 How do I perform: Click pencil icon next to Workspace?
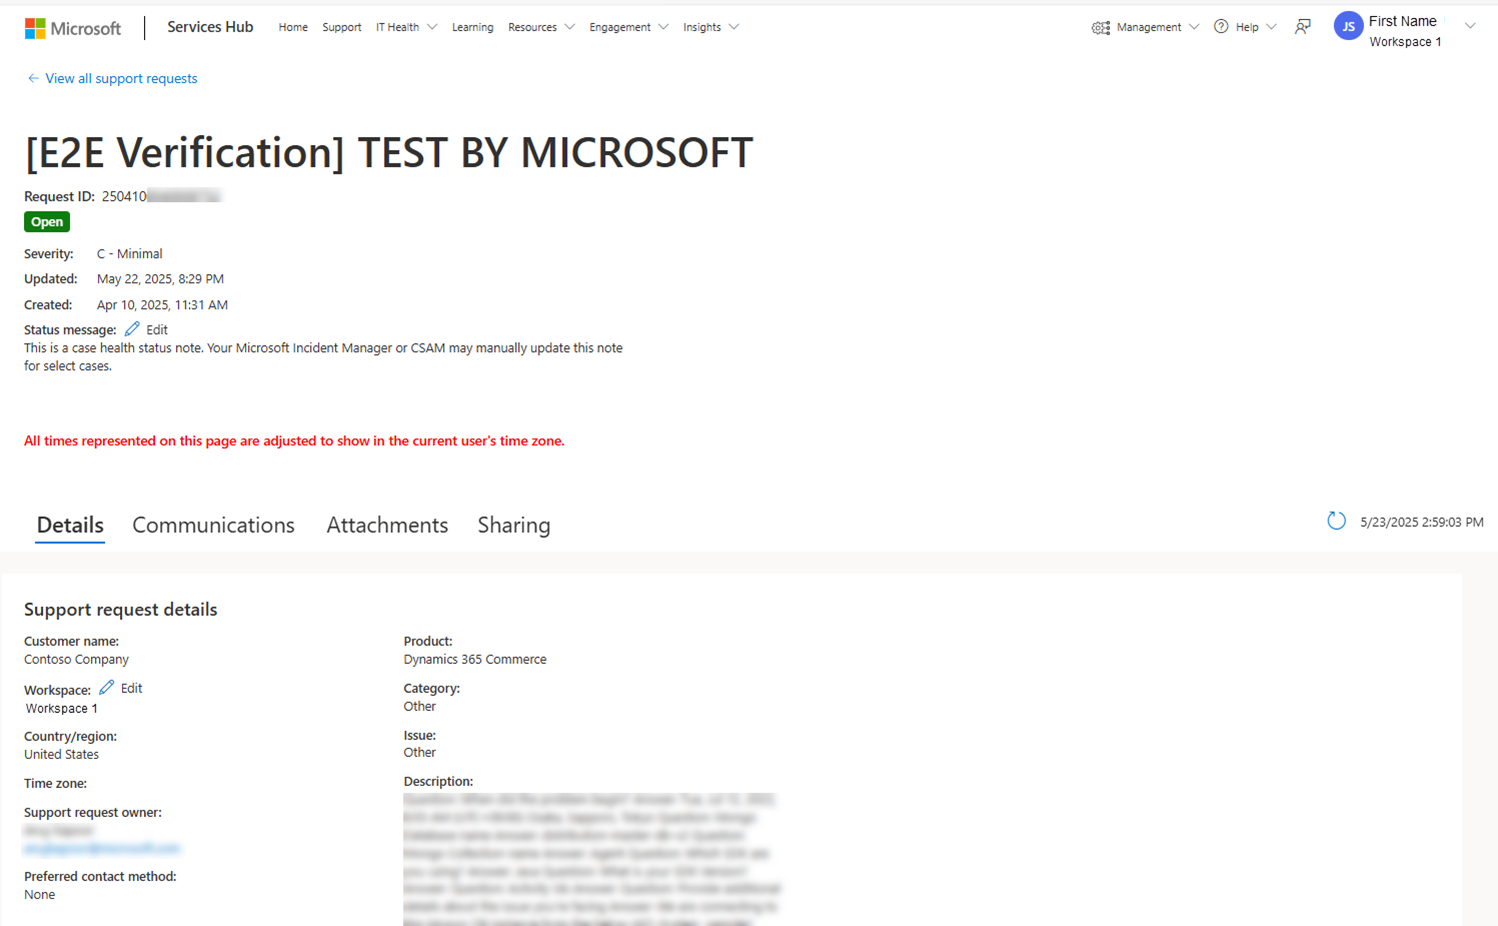tap(106, 688)
